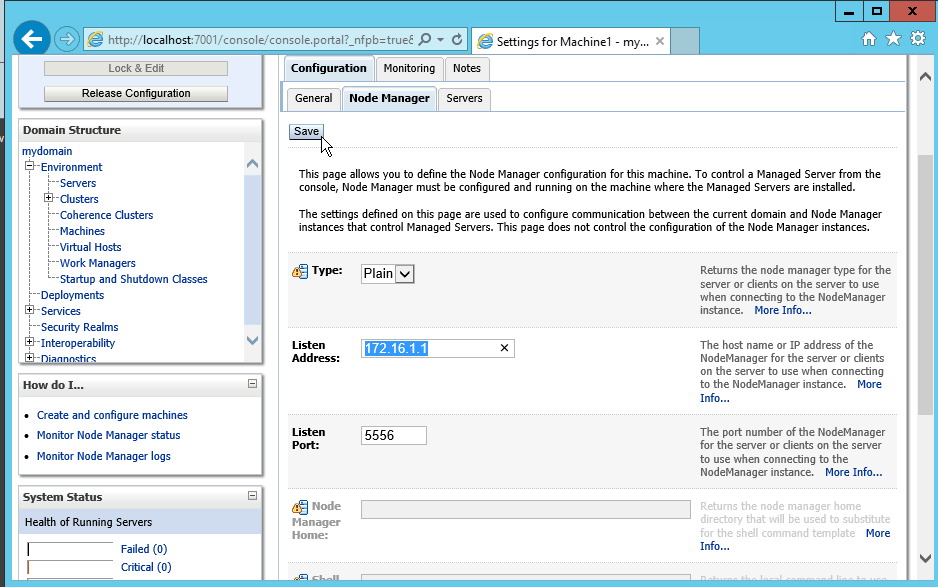Open the Favorites star icon

(x=892, y=39)
